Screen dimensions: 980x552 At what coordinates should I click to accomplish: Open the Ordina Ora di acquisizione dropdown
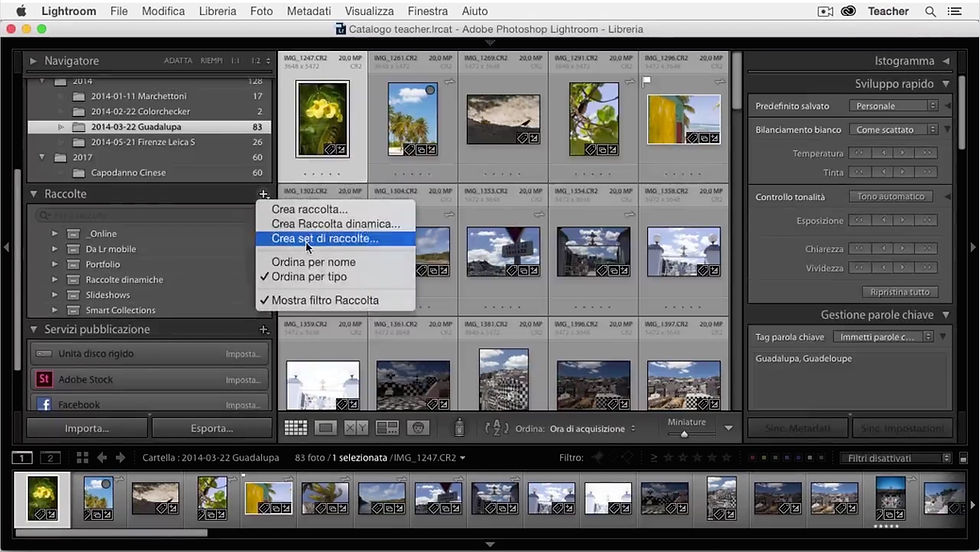pyautogui.click(x=592, y=429)
